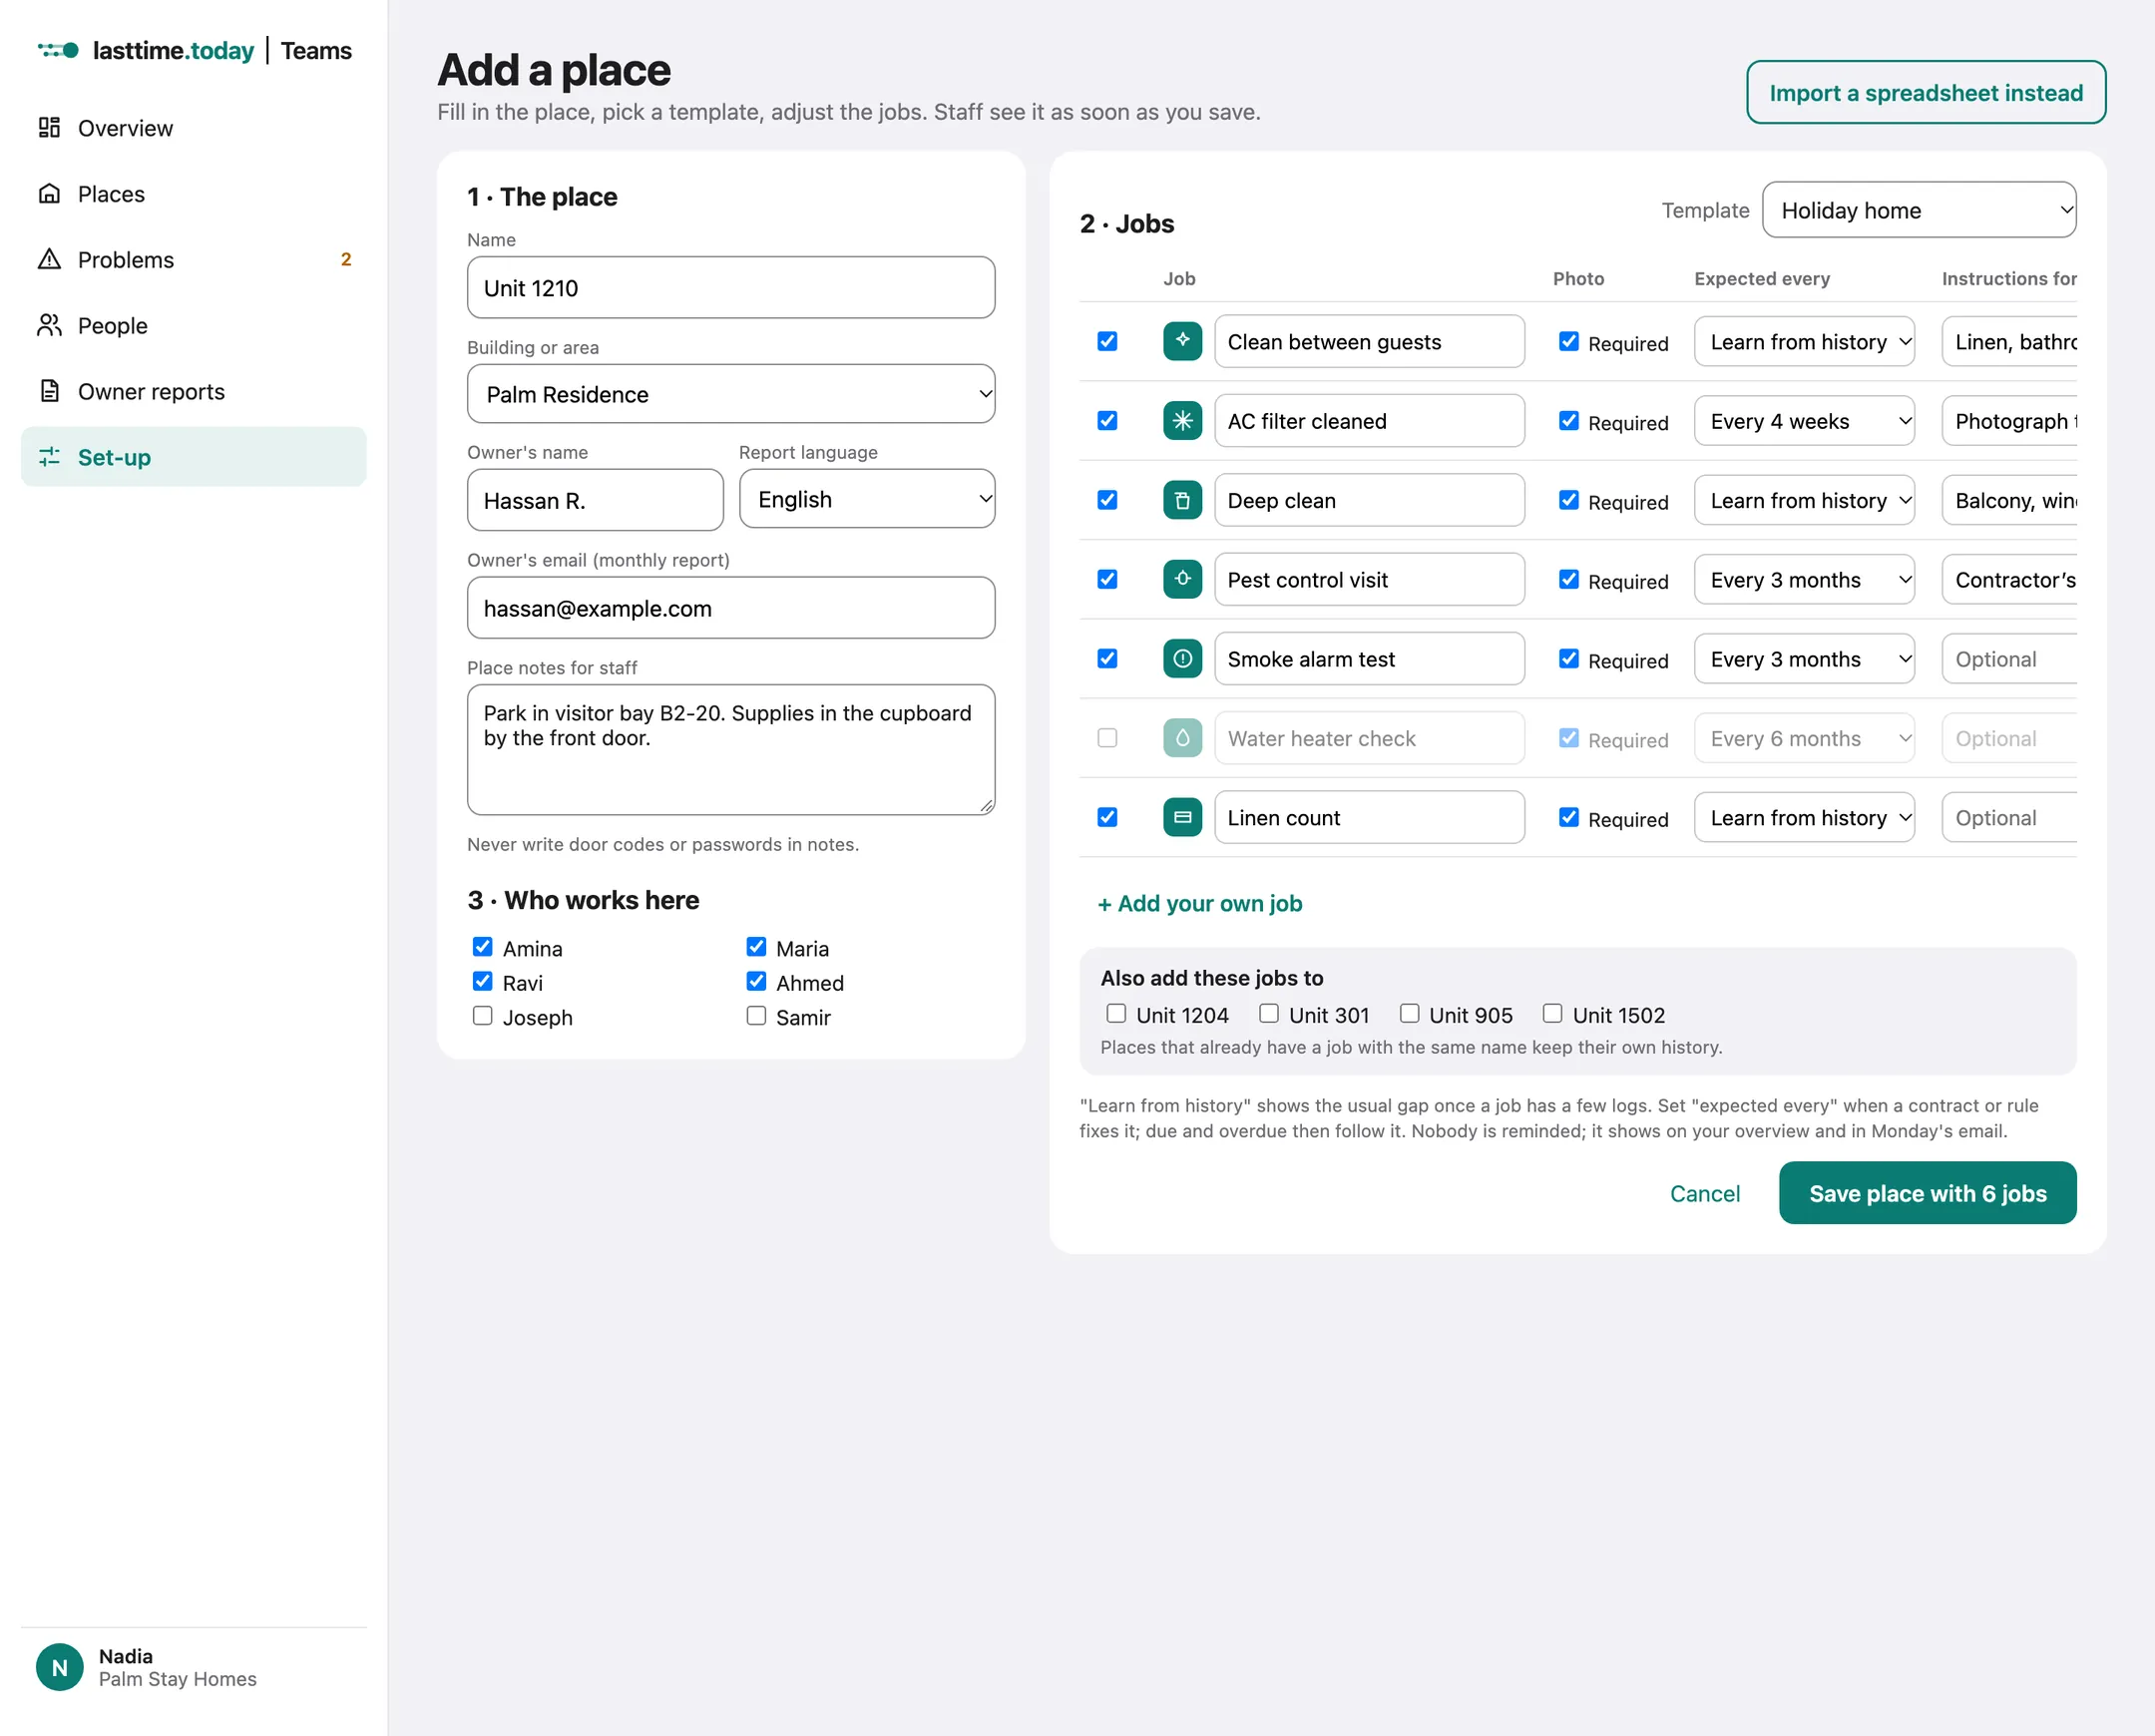Open Expected every dropdown for Pest control visit

coord(1804,580)
